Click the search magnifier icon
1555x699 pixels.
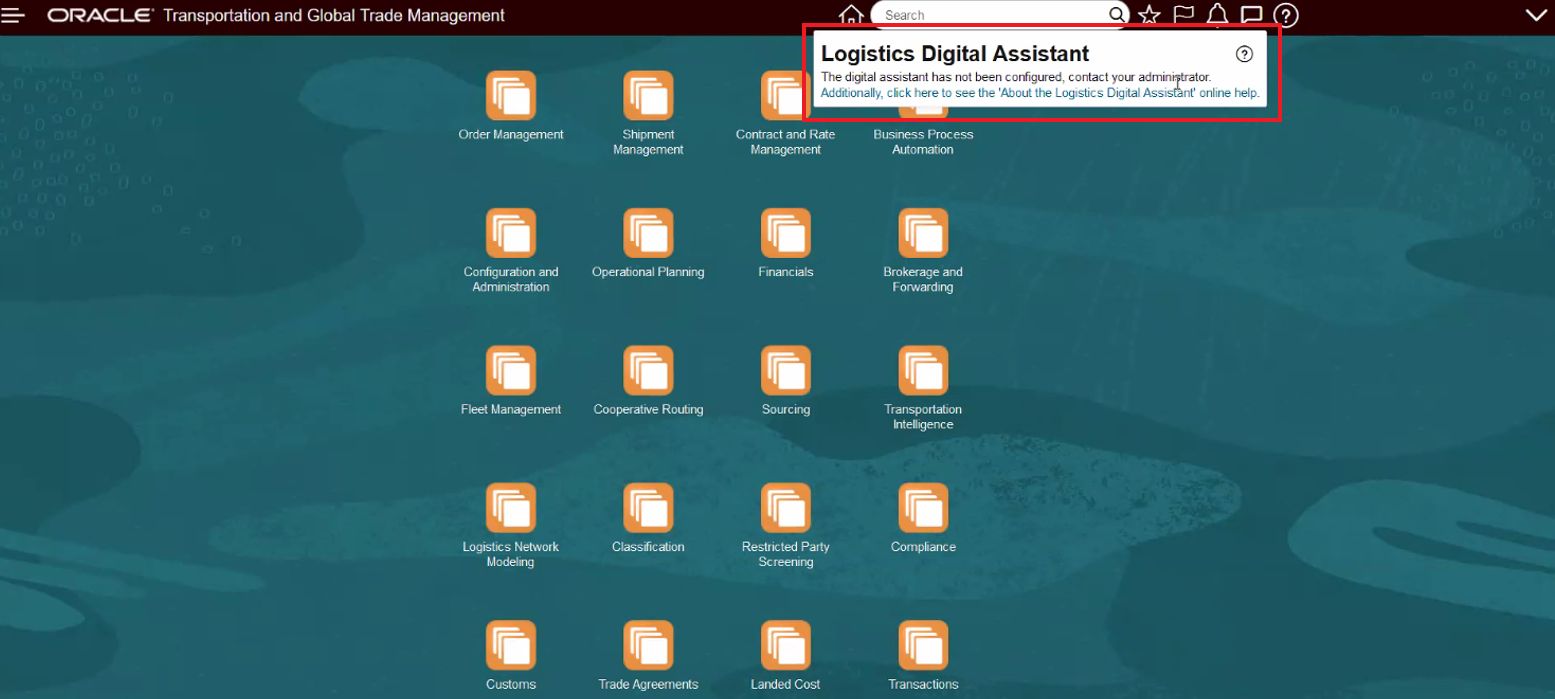(1117, 15)
